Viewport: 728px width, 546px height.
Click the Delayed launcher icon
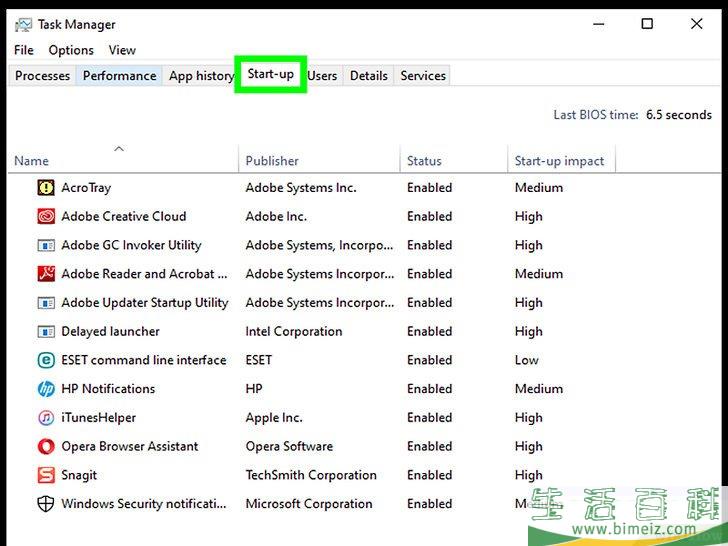46,332
